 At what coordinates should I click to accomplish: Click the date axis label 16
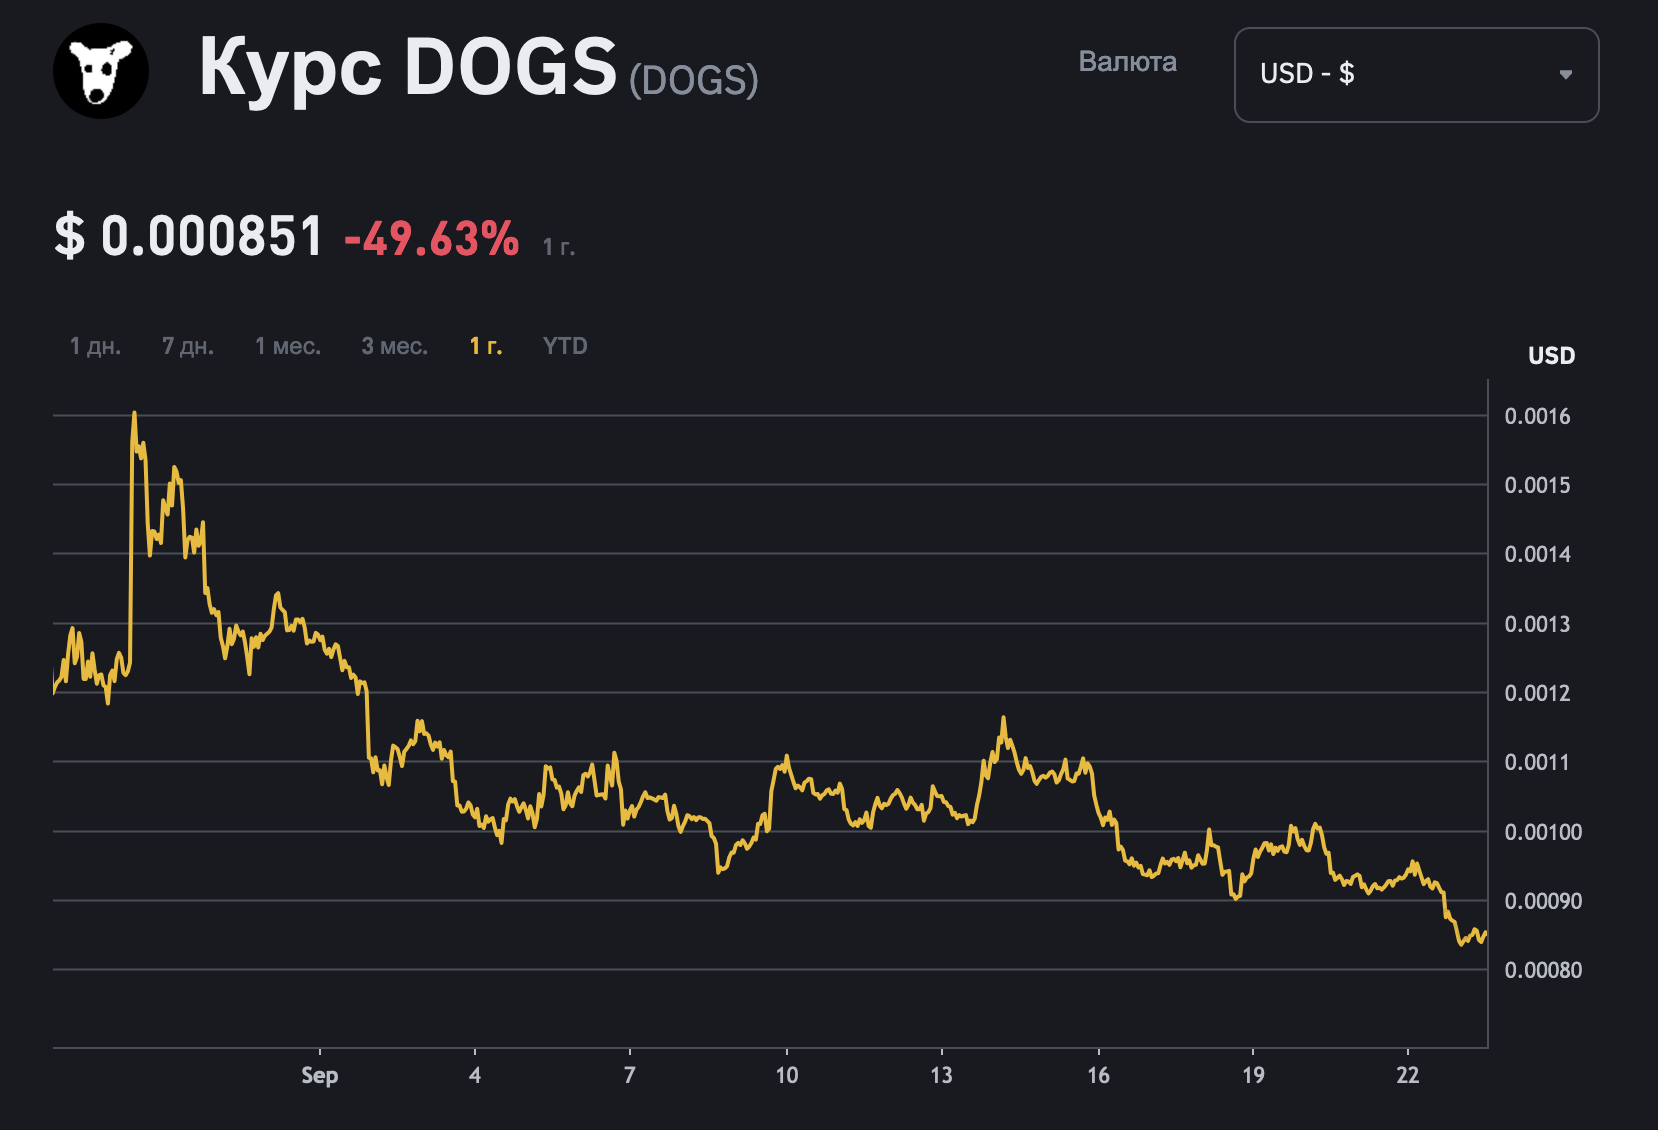click(1098, 1075)
